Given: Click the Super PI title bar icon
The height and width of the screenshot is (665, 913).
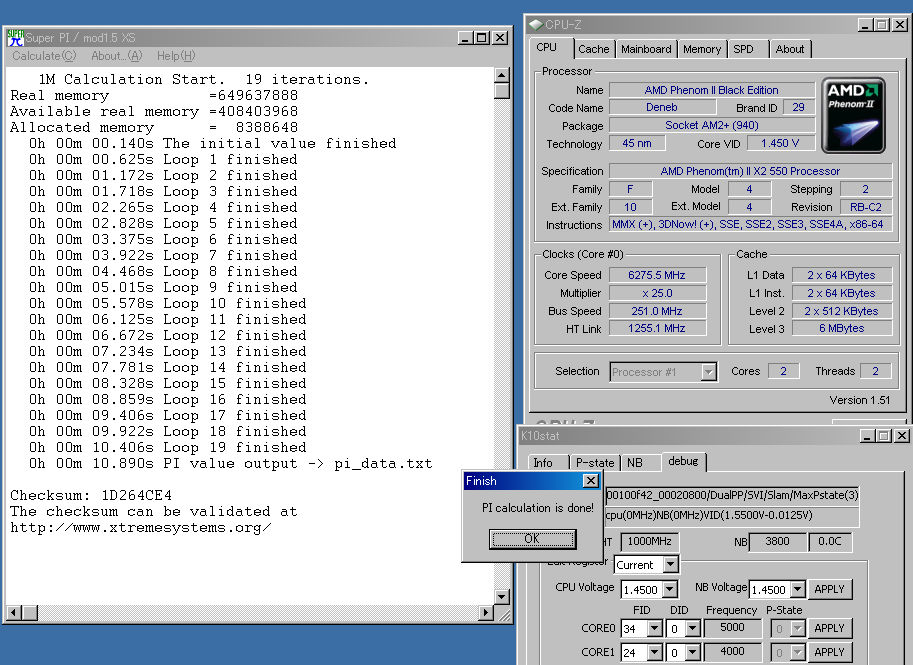Looking at the screenshot, I should tap(15, 38).
